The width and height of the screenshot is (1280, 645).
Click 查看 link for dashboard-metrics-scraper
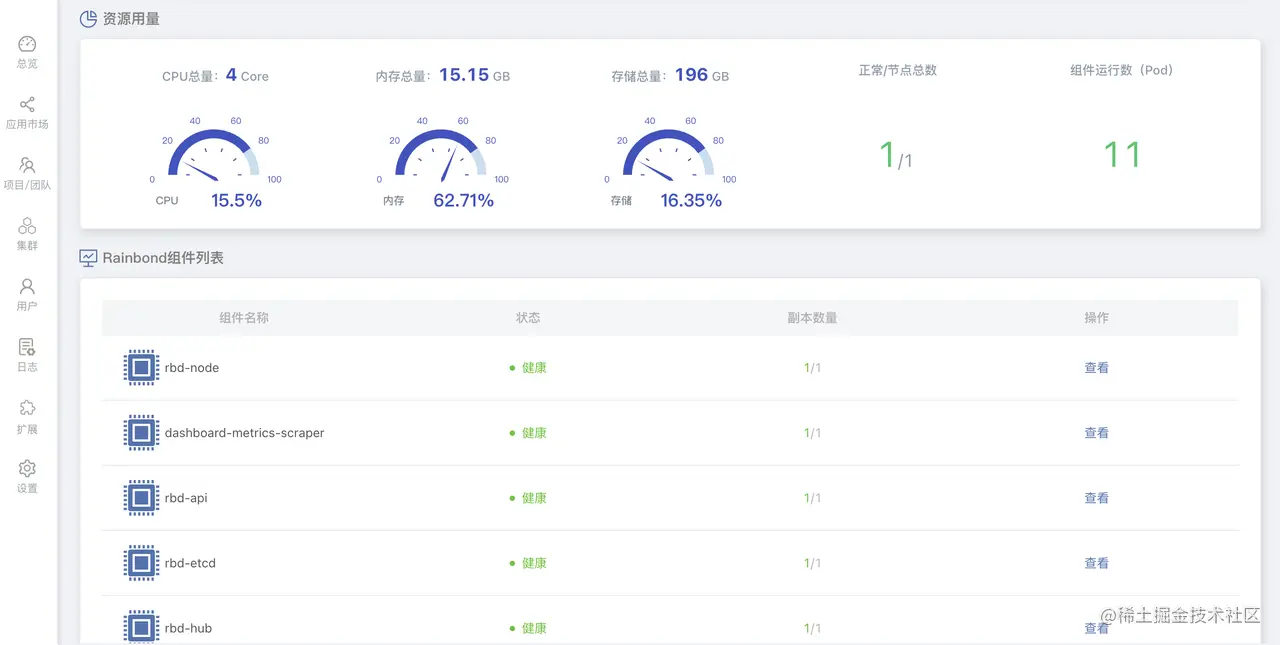point(1097,433)
